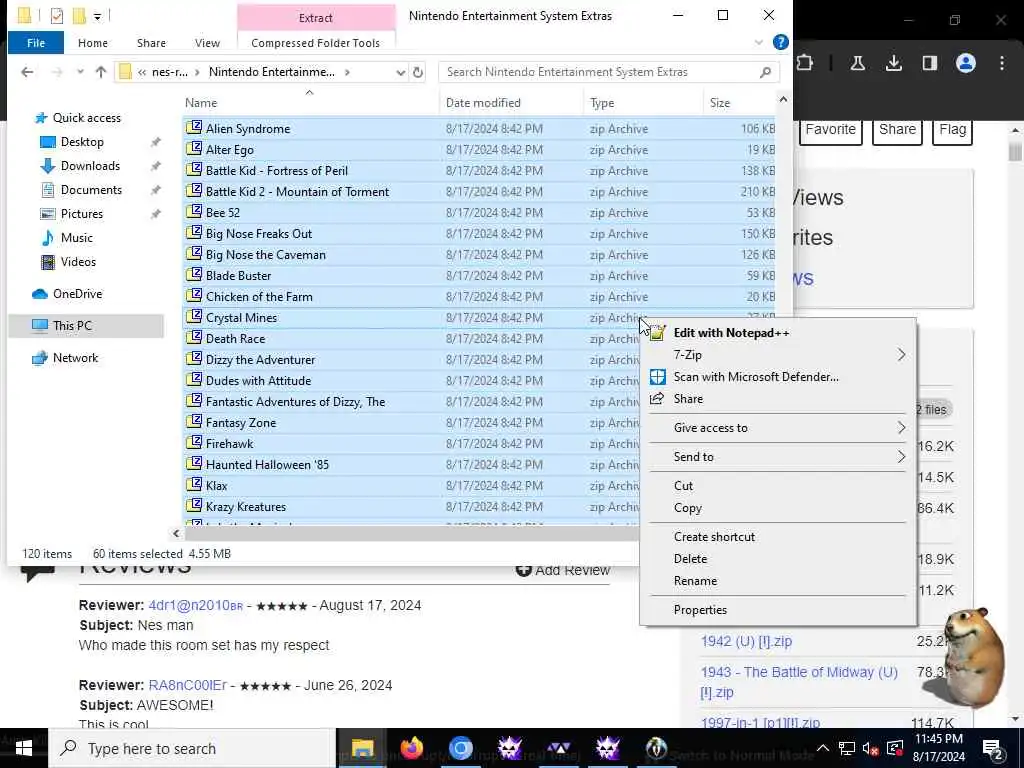Go back with the Back arrow
The height and width of the screenshot is (768, 1024).
[27, 72]
